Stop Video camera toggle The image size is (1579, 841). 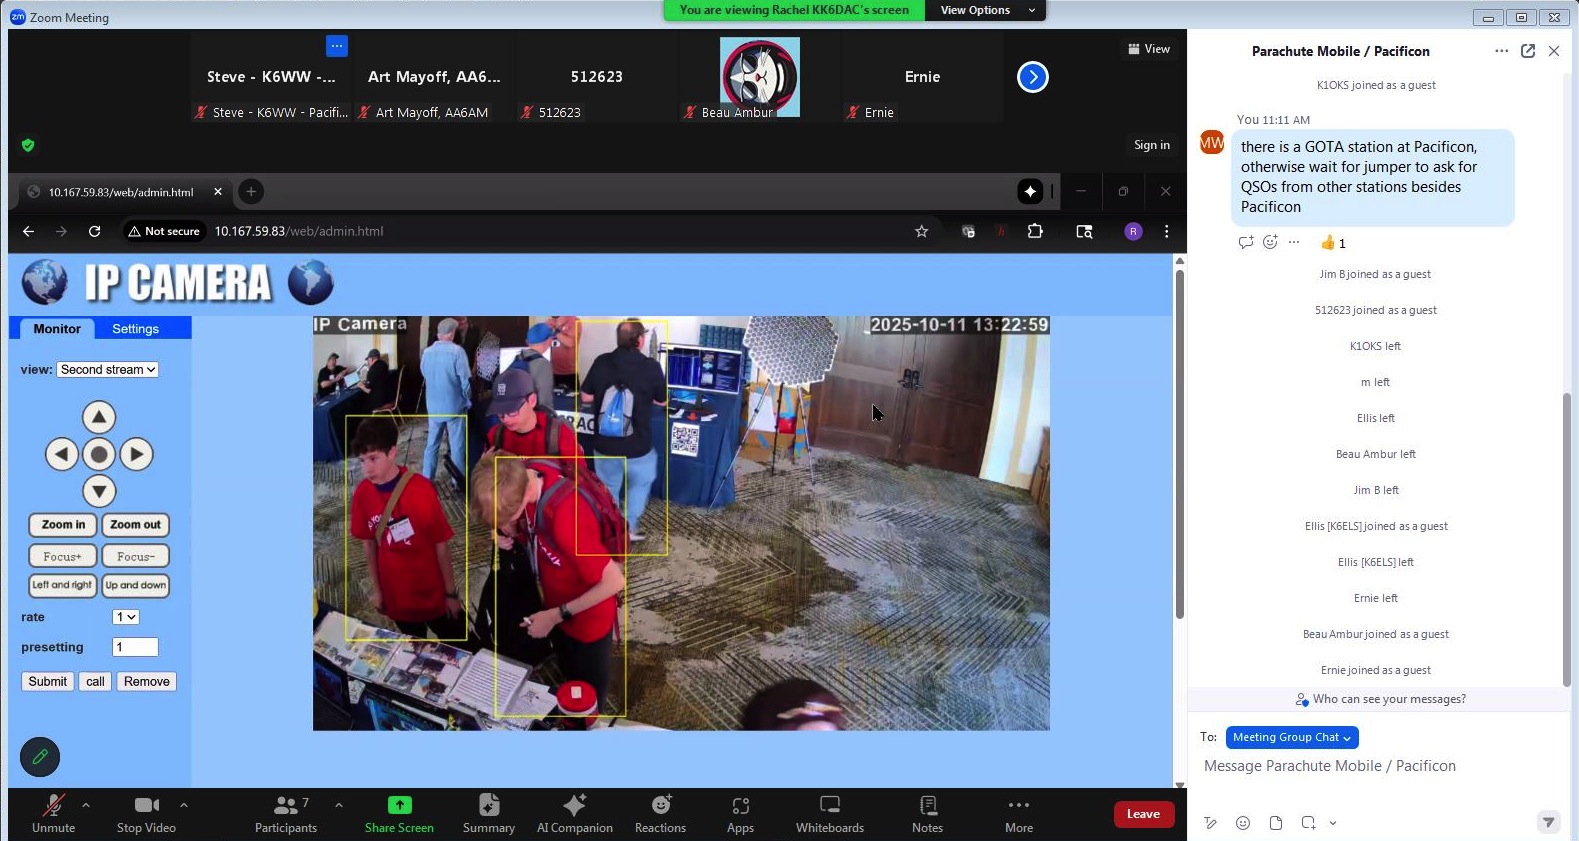tap(146, 813)
